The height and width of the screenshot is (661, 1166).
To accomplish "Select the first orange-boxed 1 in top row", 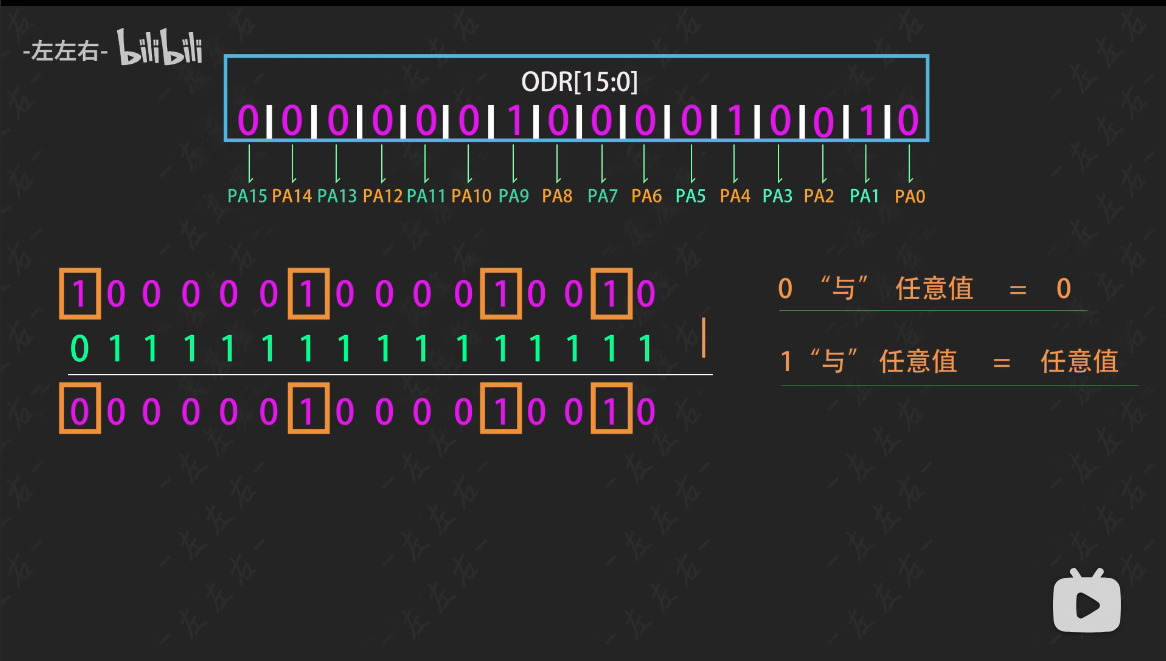I will click(x=80, y=294).
